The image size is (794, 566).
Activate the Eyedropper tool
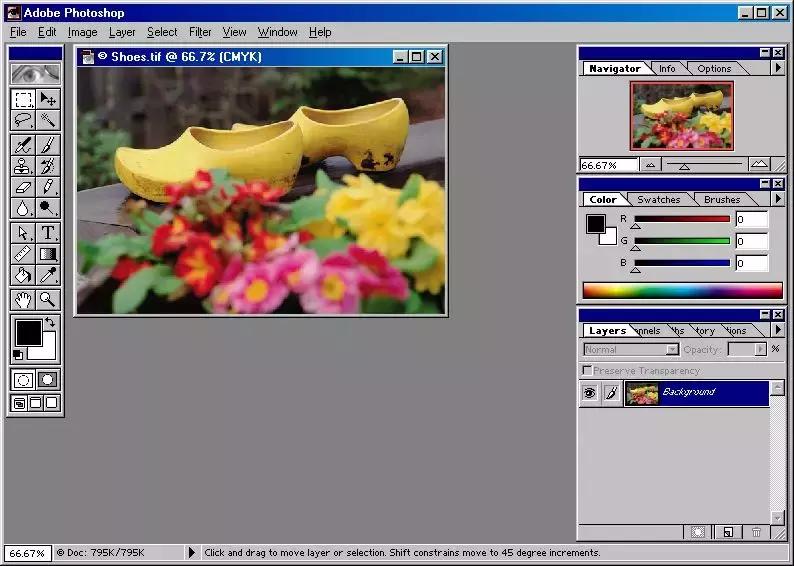click(x=47, y=275)
